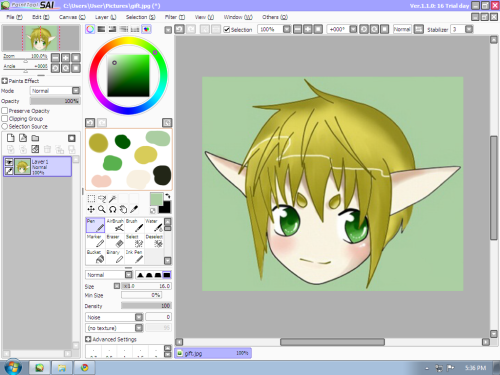Click the green foreground color swatch
The image size is (500, 375).
tap(156, 199)
